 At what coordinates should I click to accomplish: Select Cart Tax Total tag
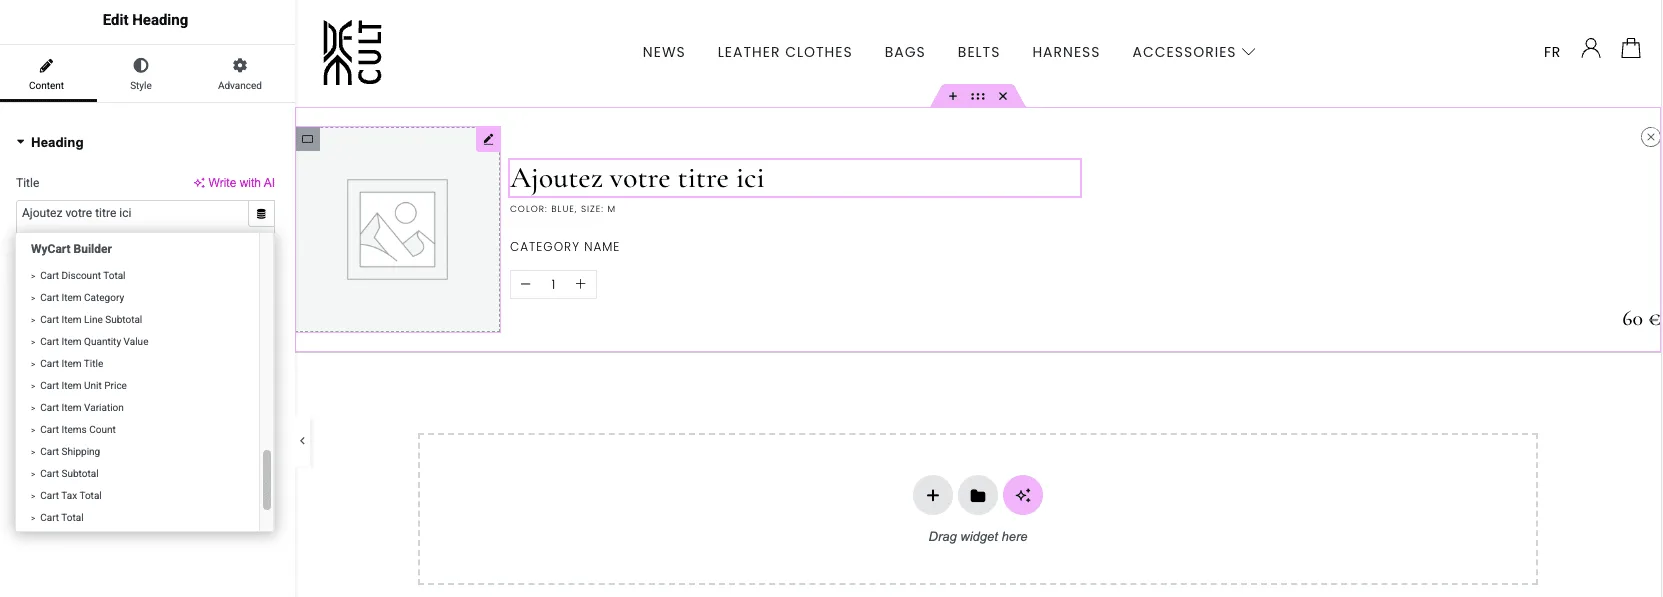(x=71, y=496)
